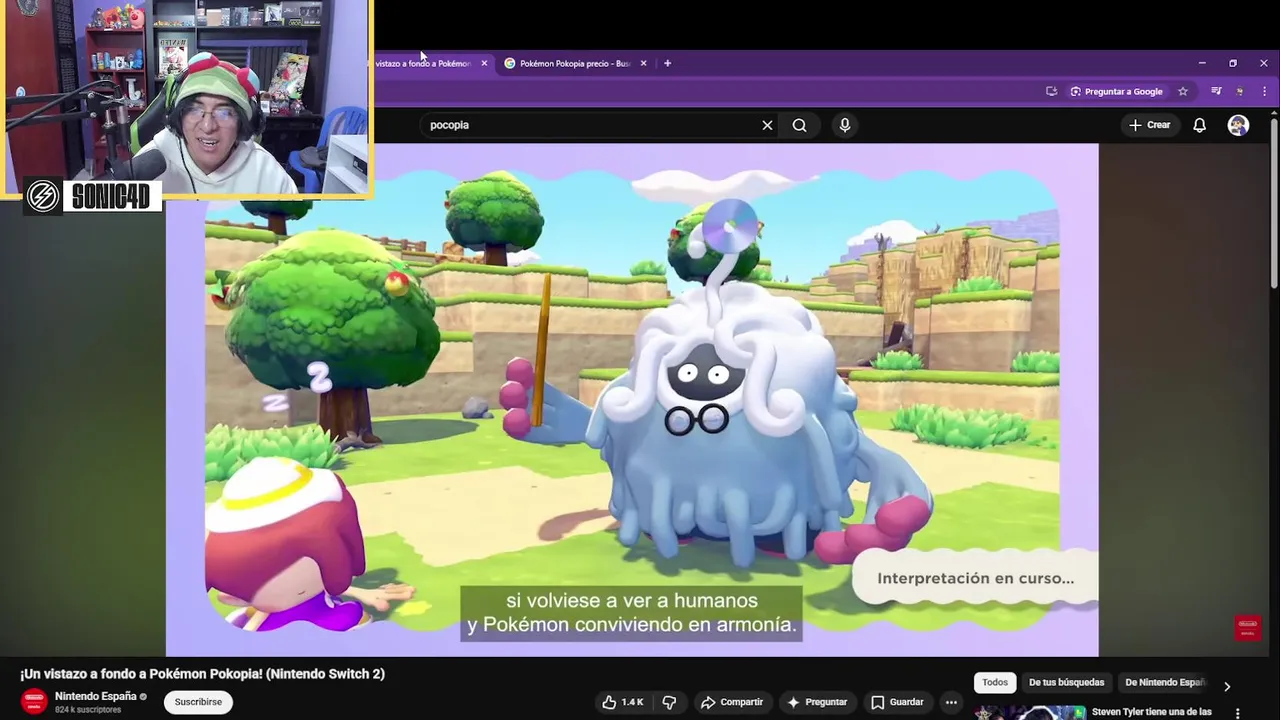Select the De Nintendo España filter chip
The image size is (1280, 720).
(1165, 683)
